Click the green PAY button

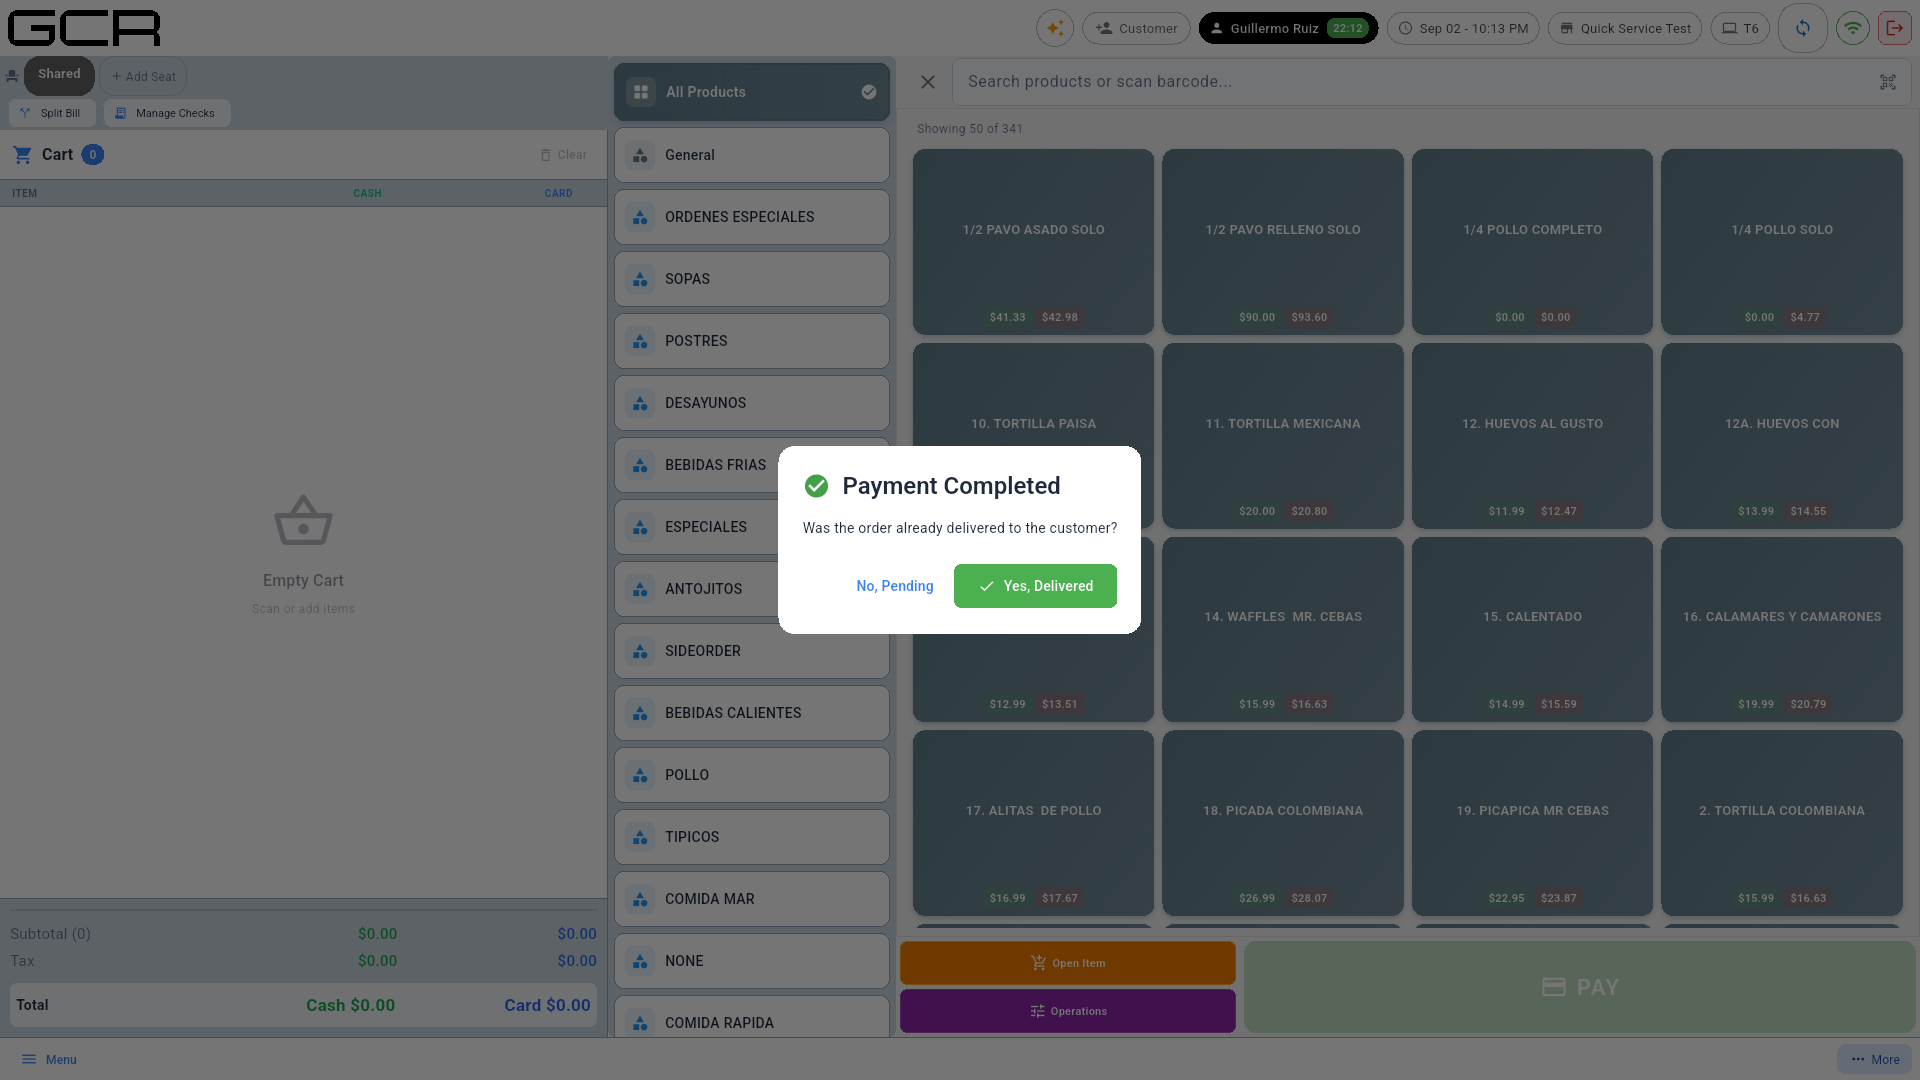coord(1580,987)
